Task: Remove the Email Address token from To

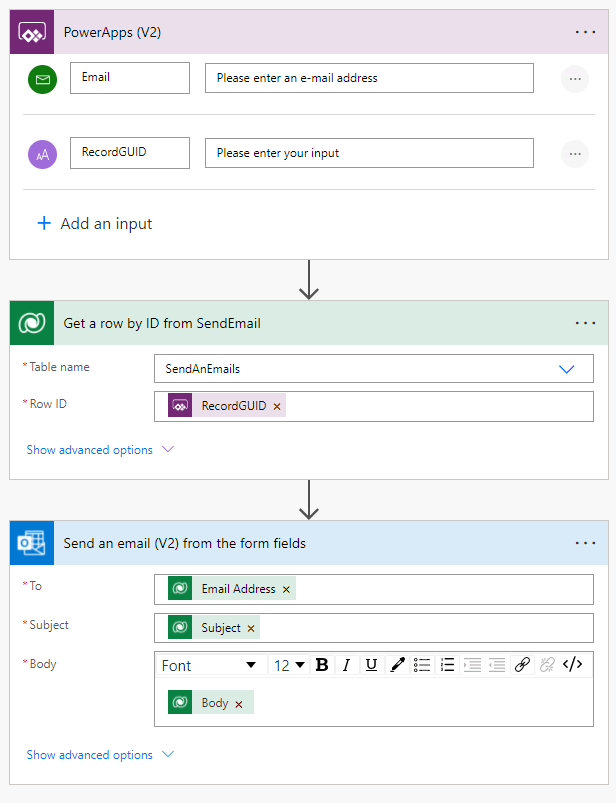Action: (x=286, y=590)
